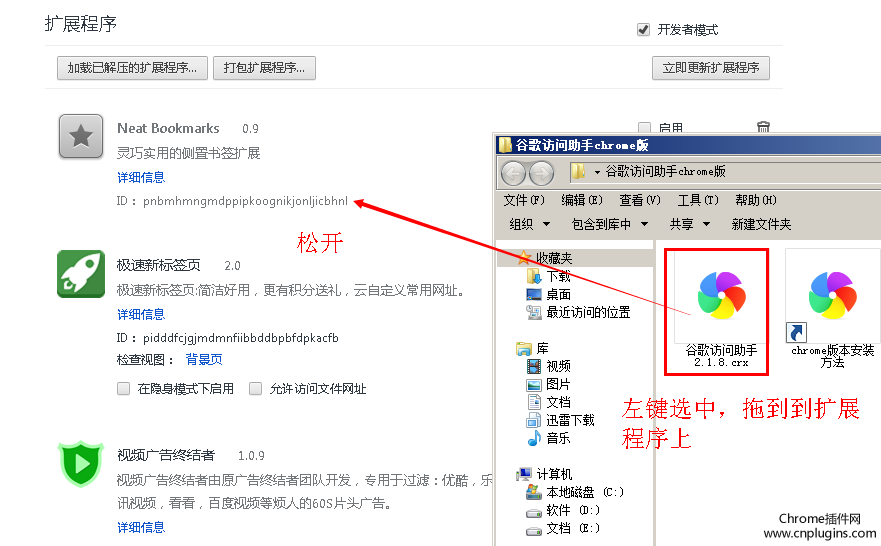Open 共享 dropdown in Explorer toolbar
881x546 pixels.
point(689,224)
